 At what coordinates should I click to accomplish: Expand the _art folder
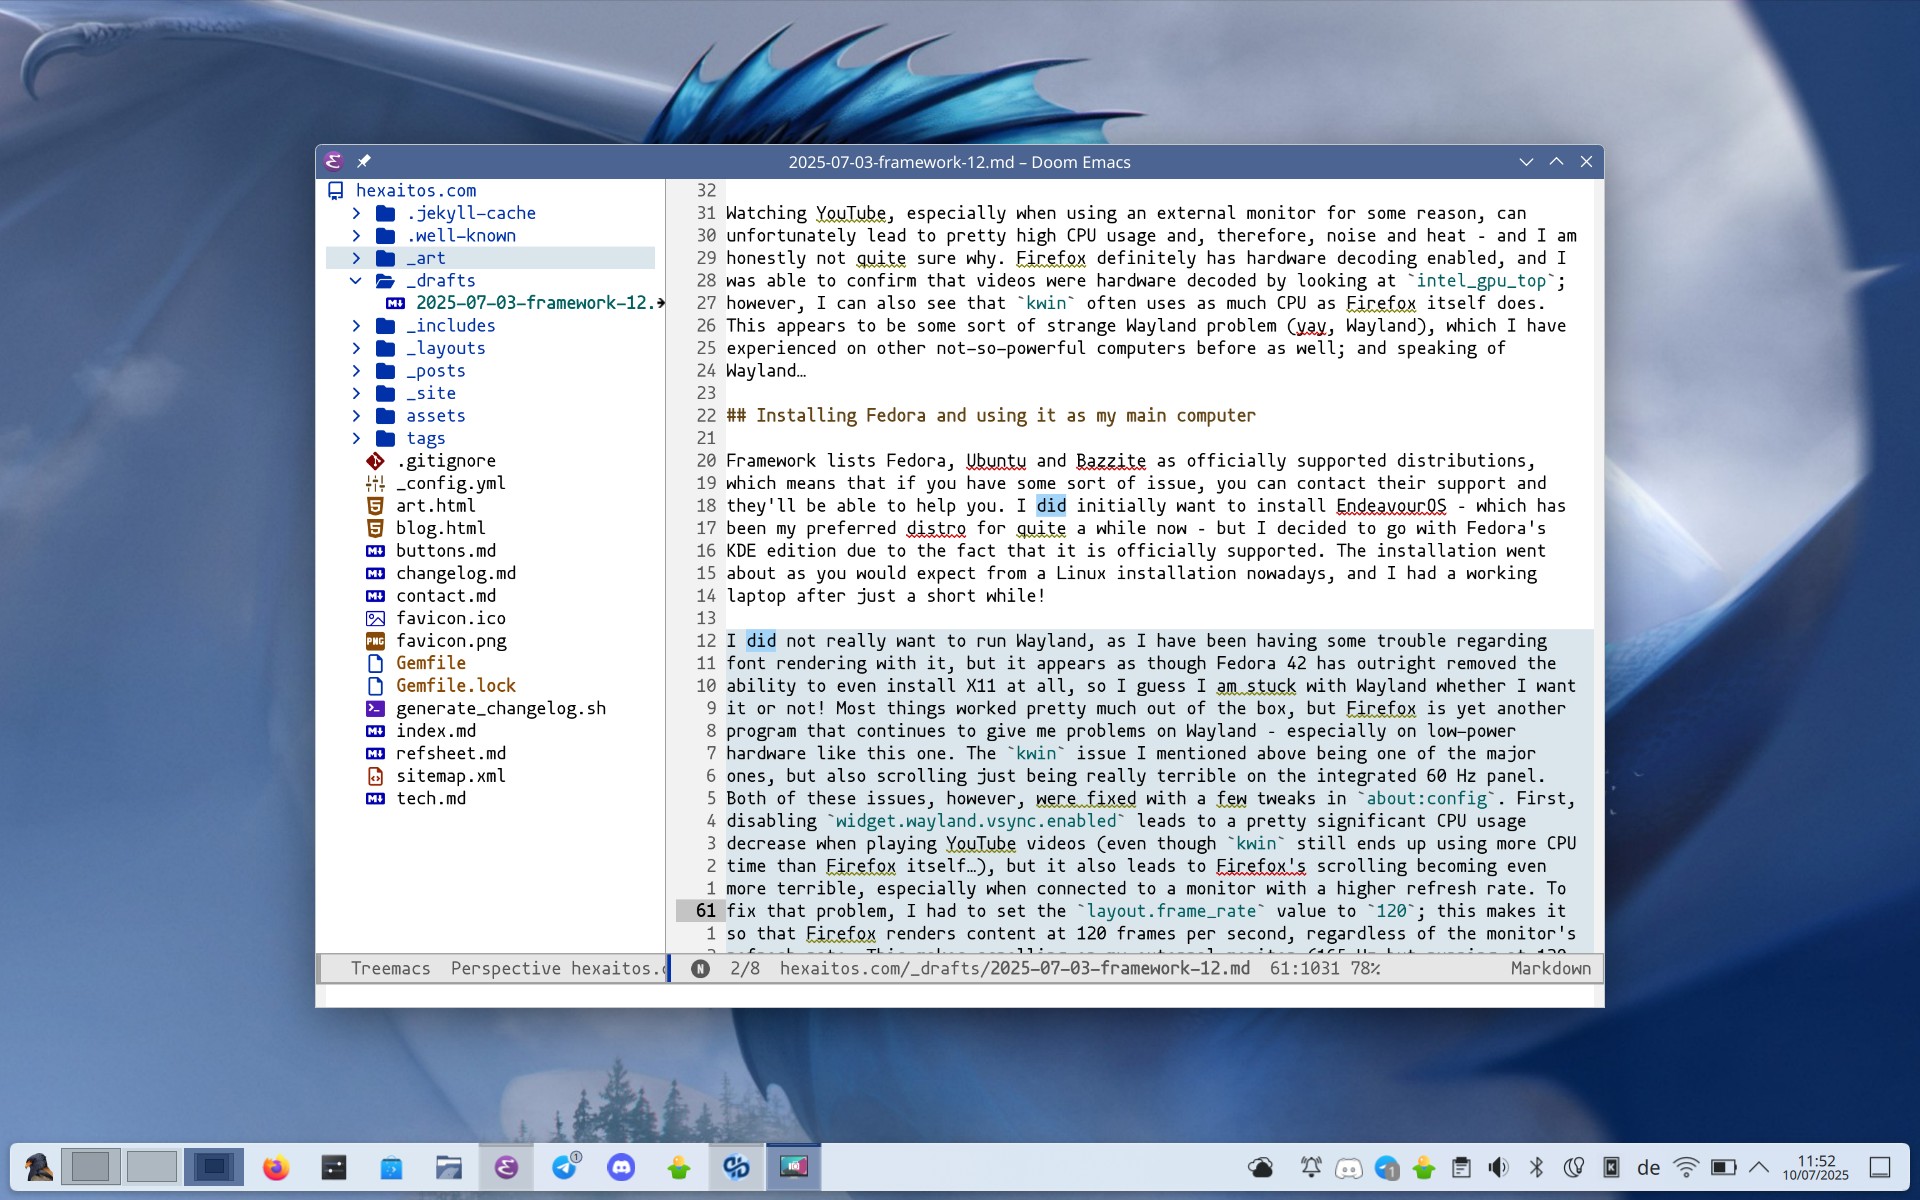click(x=357, y=258)
